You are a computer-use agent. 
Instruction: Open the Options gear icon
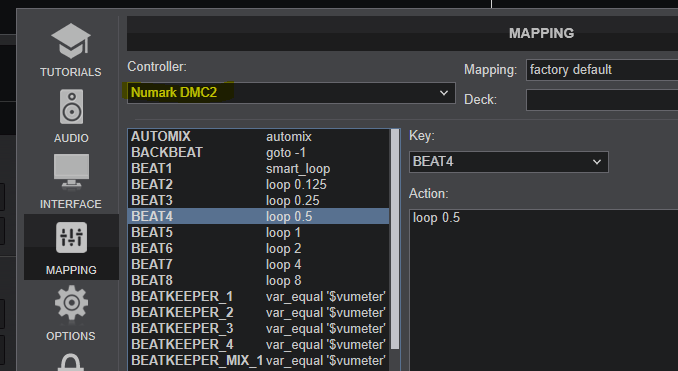(71, 303)
